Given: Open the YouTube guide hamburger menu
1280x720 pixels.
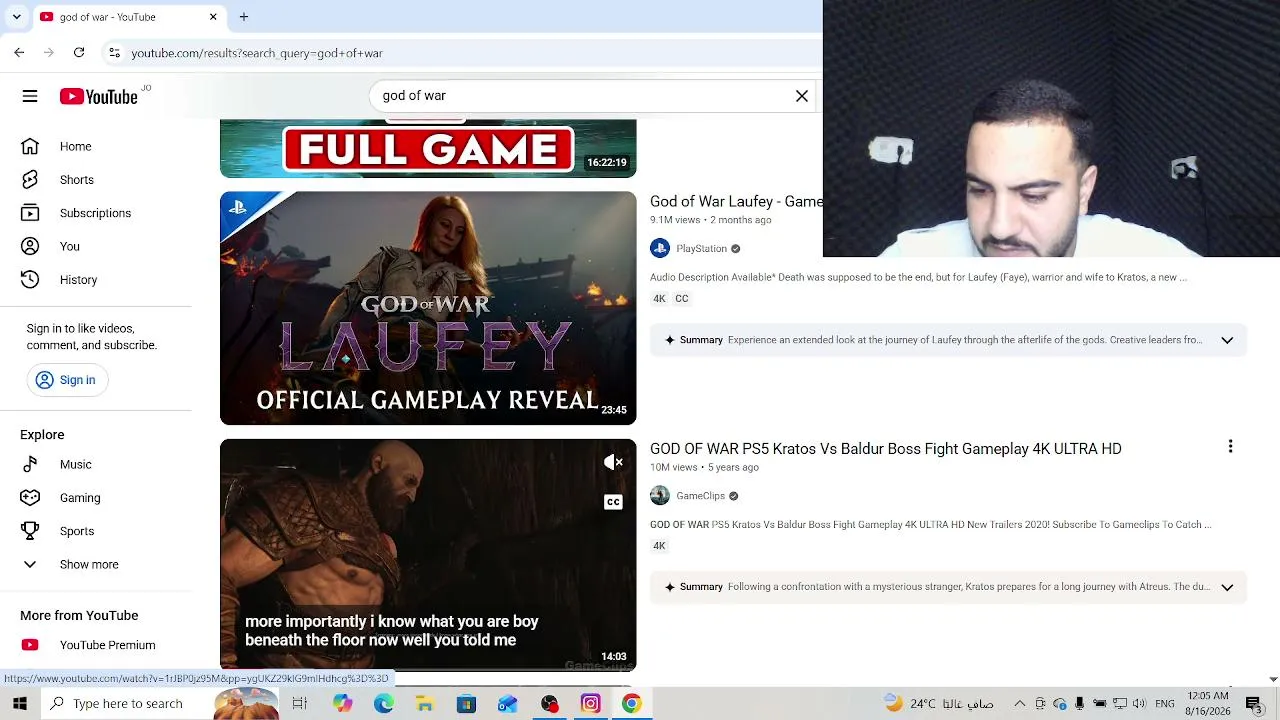Looking at the screenshot, I should (x=30, y=96).
